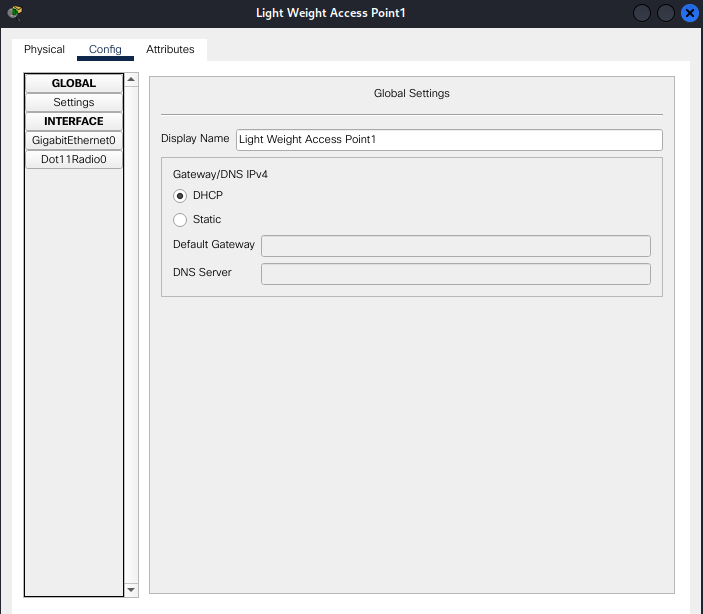Click the sidebar scroll up arrow

[x=132, y=80]
